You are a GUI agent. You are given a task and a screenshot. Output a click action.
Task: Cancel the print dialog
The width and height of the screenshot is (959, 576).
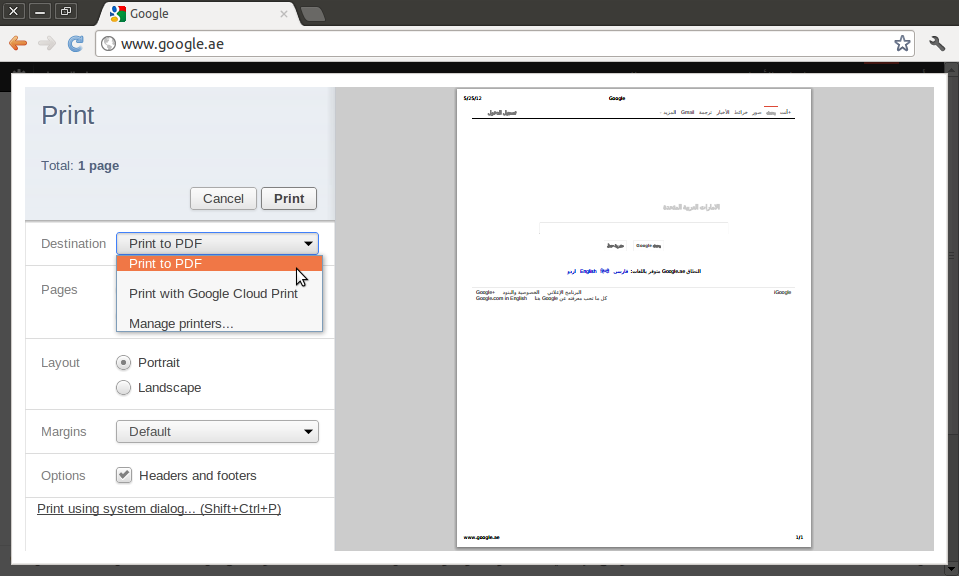pos(223,199)
